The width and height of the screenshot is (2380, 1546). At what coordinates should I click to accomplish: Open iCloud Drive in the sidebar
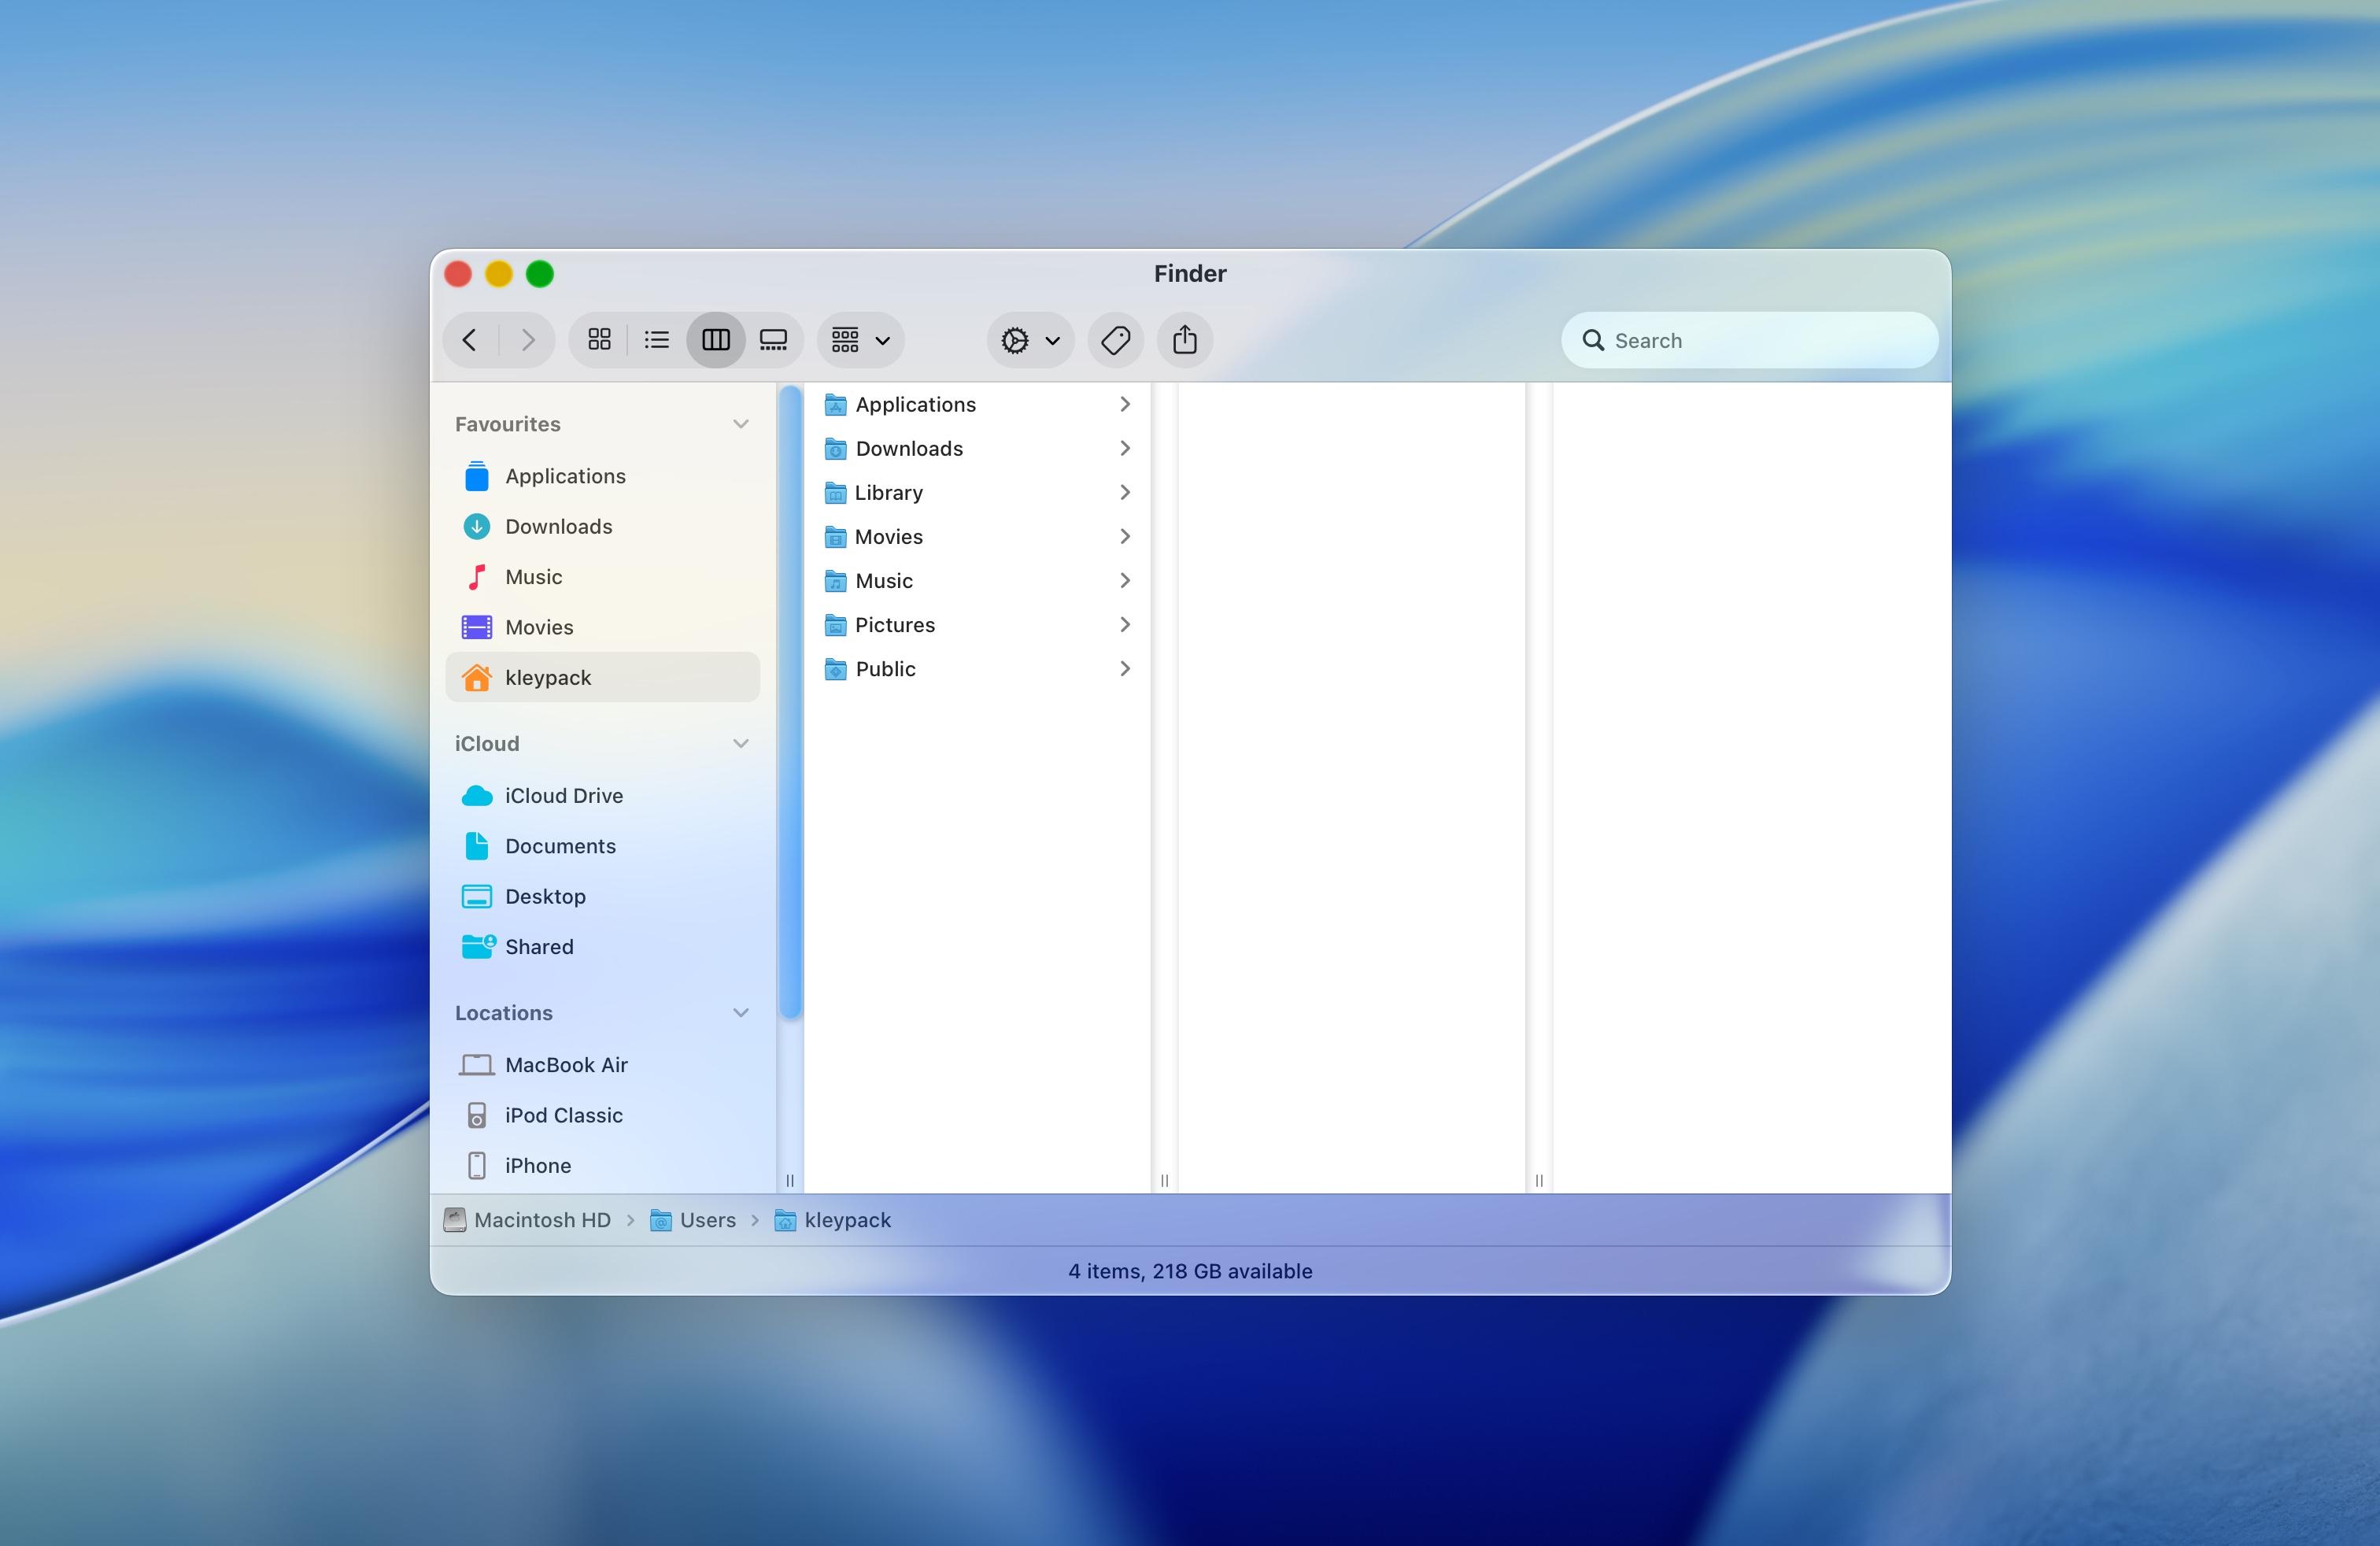coord(603,795)
